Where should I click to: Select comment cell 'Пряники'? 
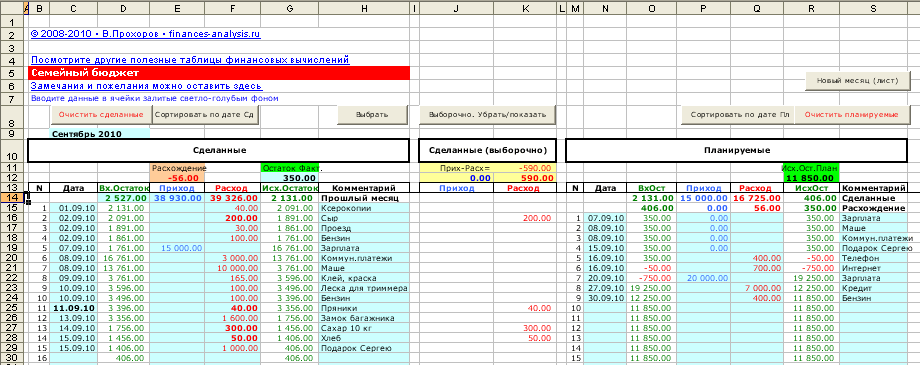tap(364, 307)
